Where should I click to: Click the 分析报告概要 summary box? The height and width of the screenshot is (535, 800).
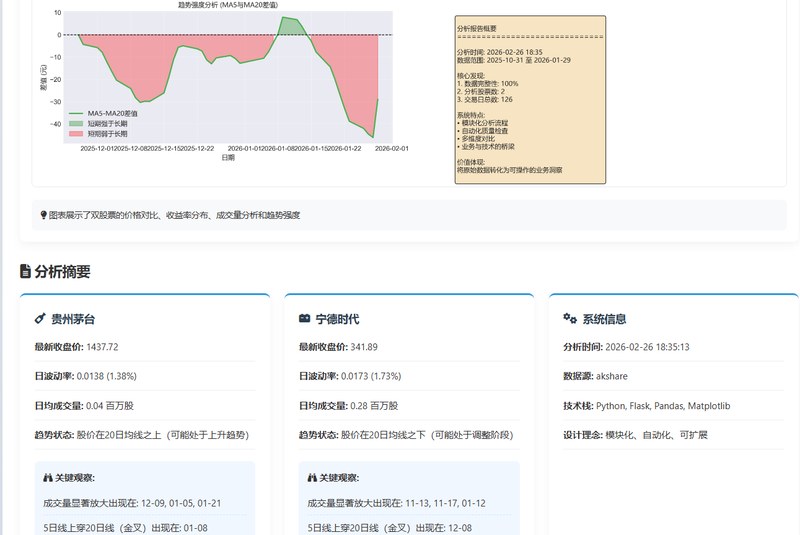tap(530, 100)
